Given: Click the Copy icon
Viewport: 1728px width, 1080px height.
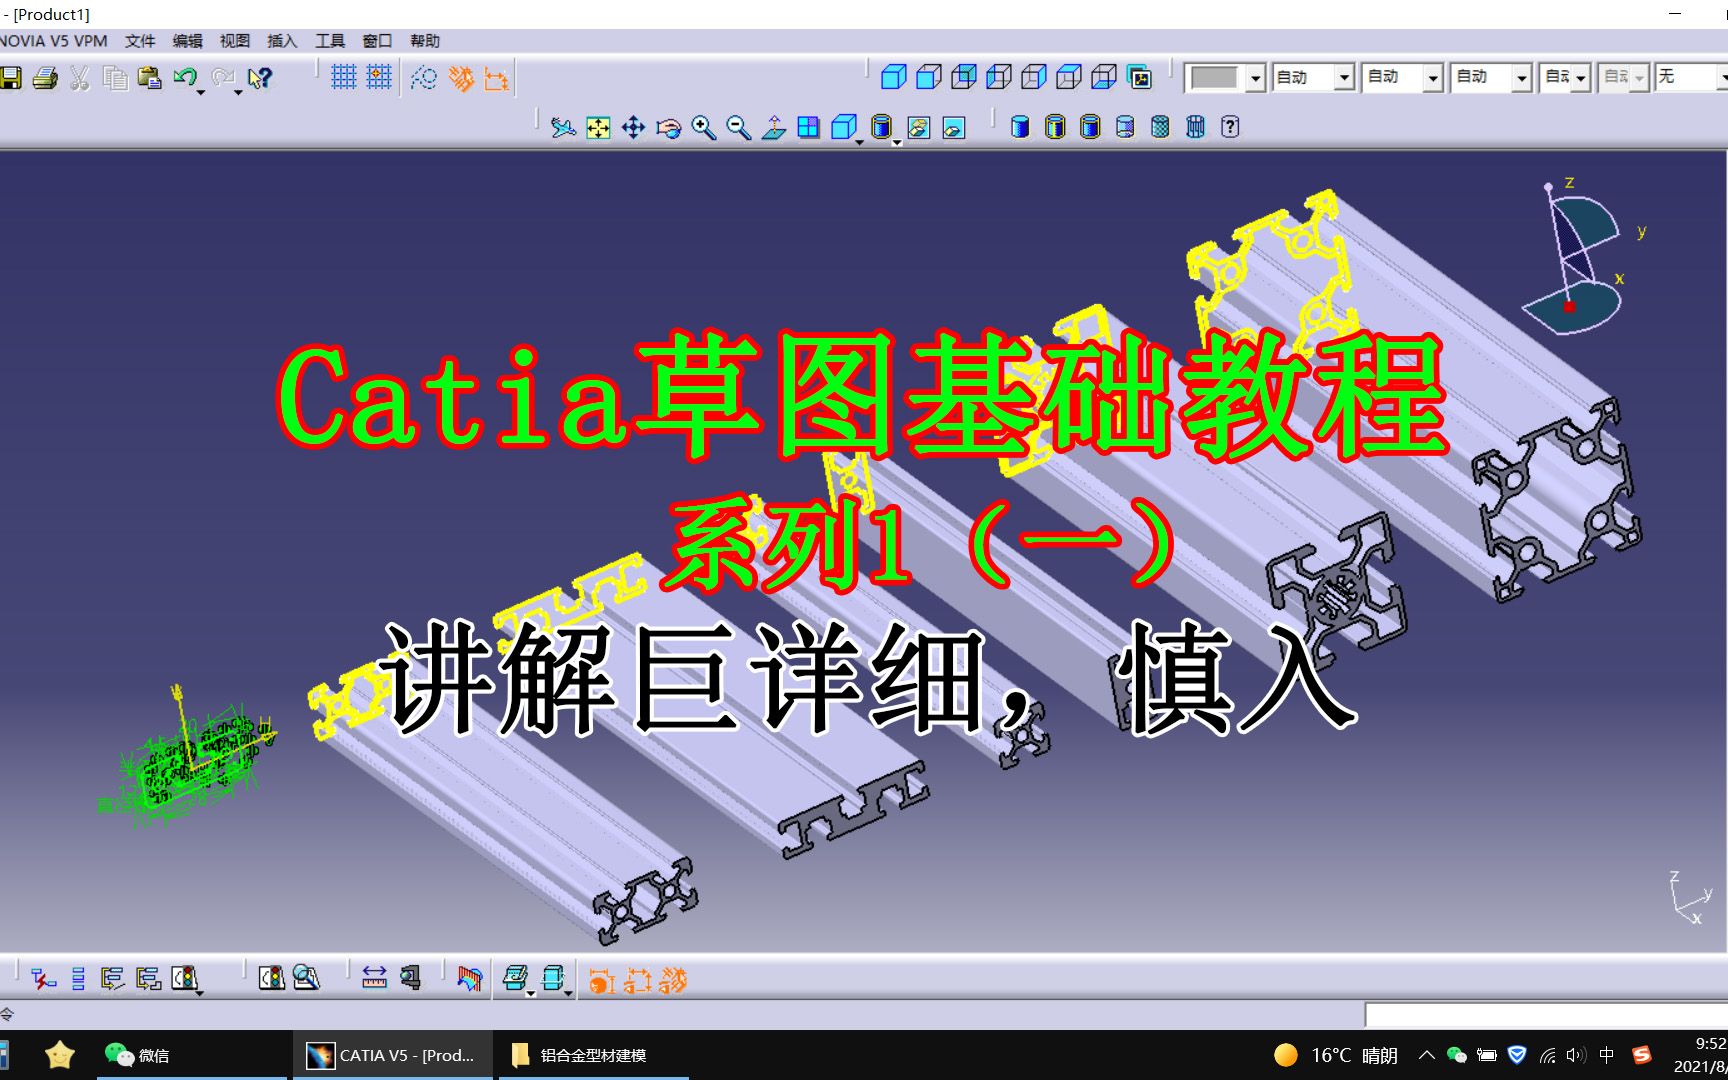Looking at the screenshot, I should [113, 77].
